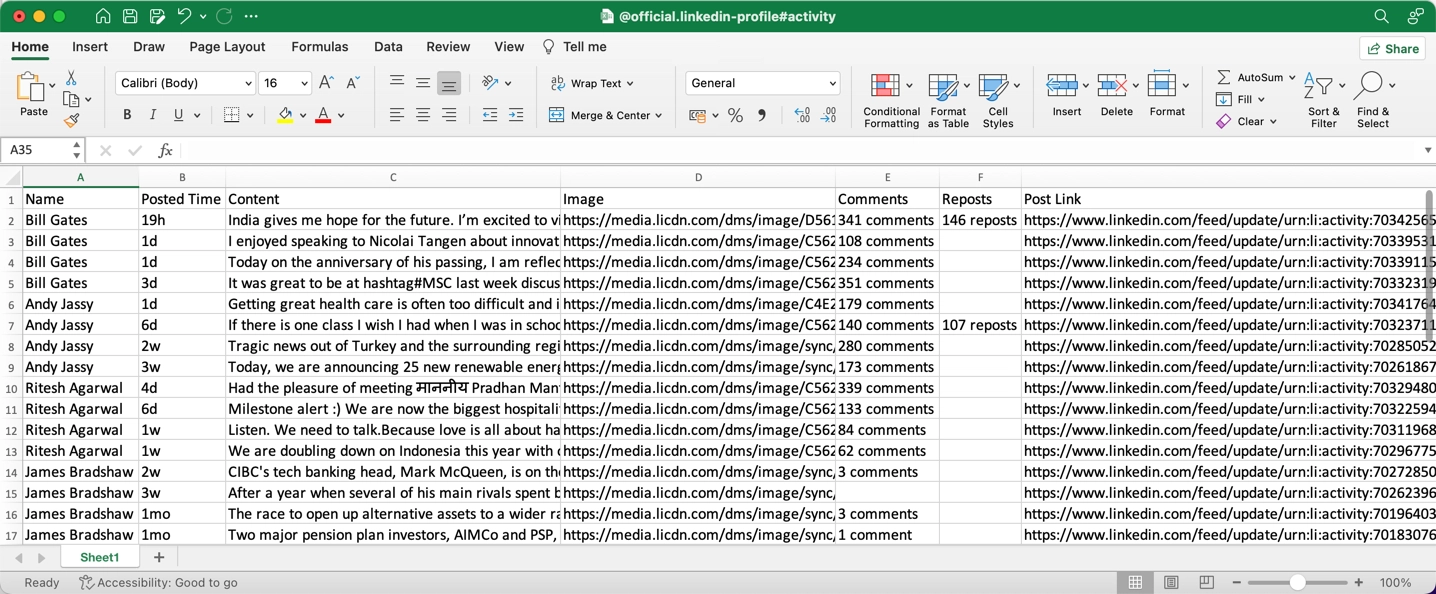Expand the Merge & Center dropdown arrow
Screen dimensions: 1436x594
pyautogui.click(x=658, y=116)
